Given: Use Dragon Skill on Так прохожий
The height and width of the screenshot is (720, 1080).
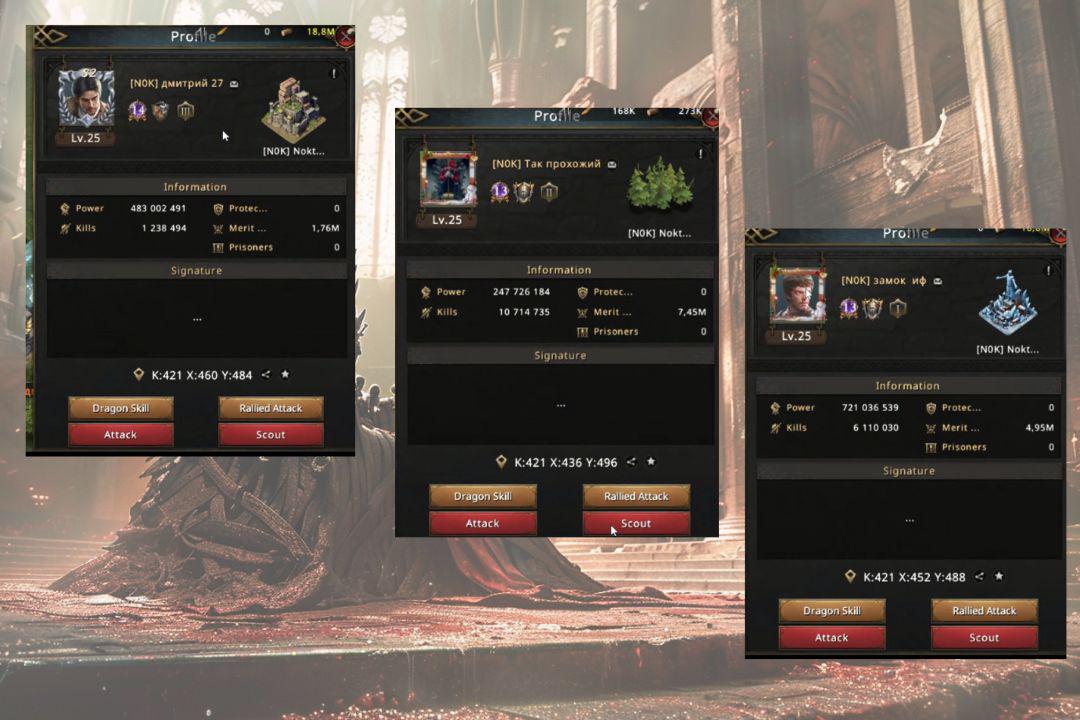Looking at the screenshot, I should coord(482,496).
